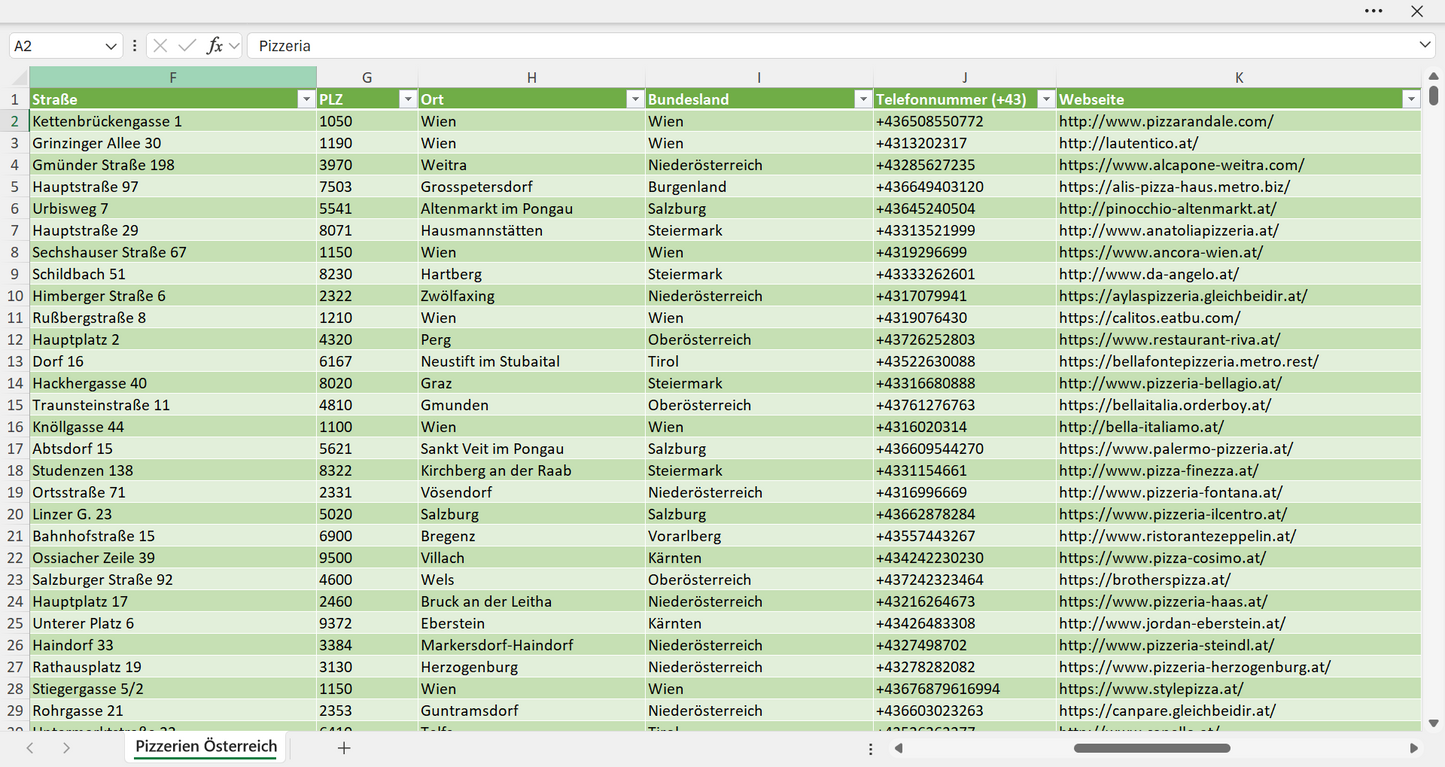Add a new sheet with plus icon
The width and height of the screenshot is (1445, 767).
(344, 747)
